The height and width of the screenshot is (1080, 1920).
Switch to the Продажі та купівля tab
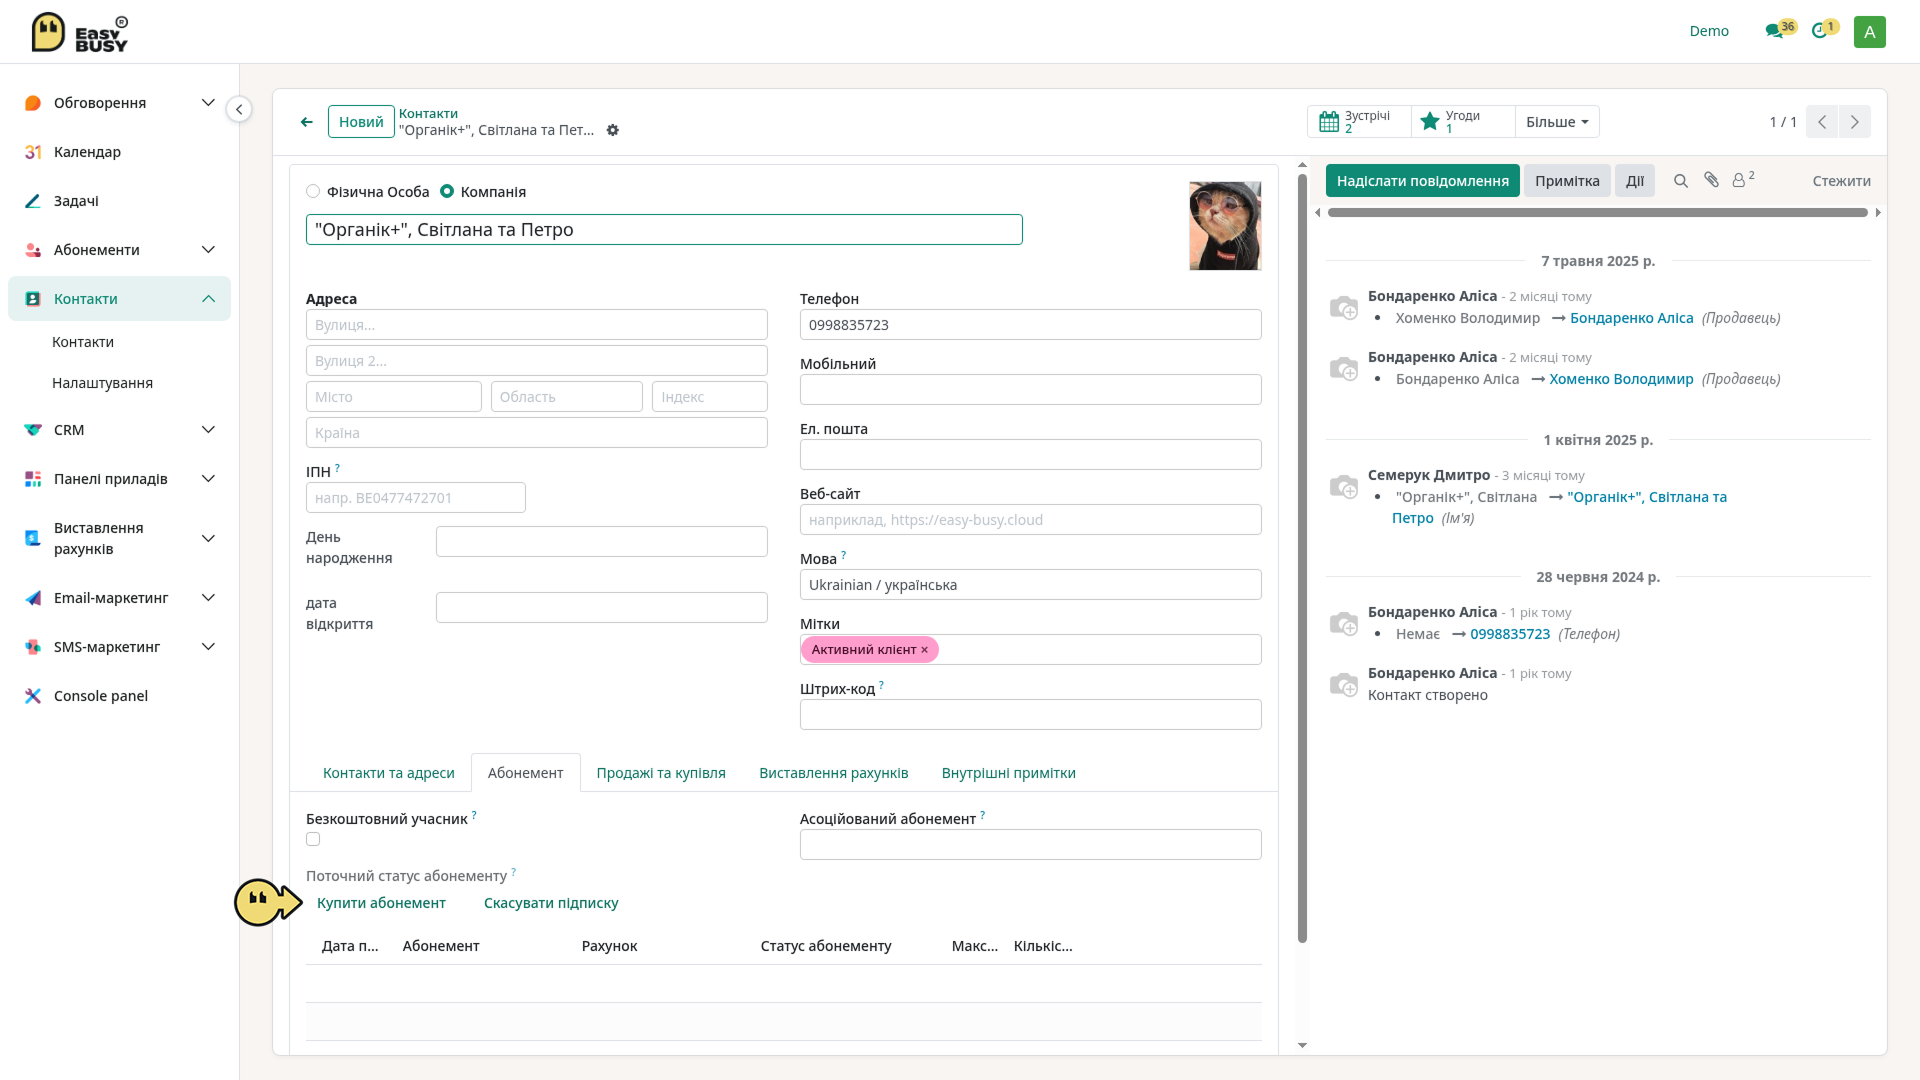[x=661, y=773]
